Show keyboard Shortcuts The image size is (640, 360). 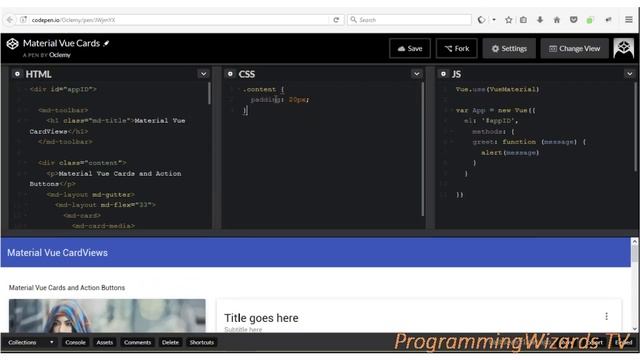click(202, 342)
